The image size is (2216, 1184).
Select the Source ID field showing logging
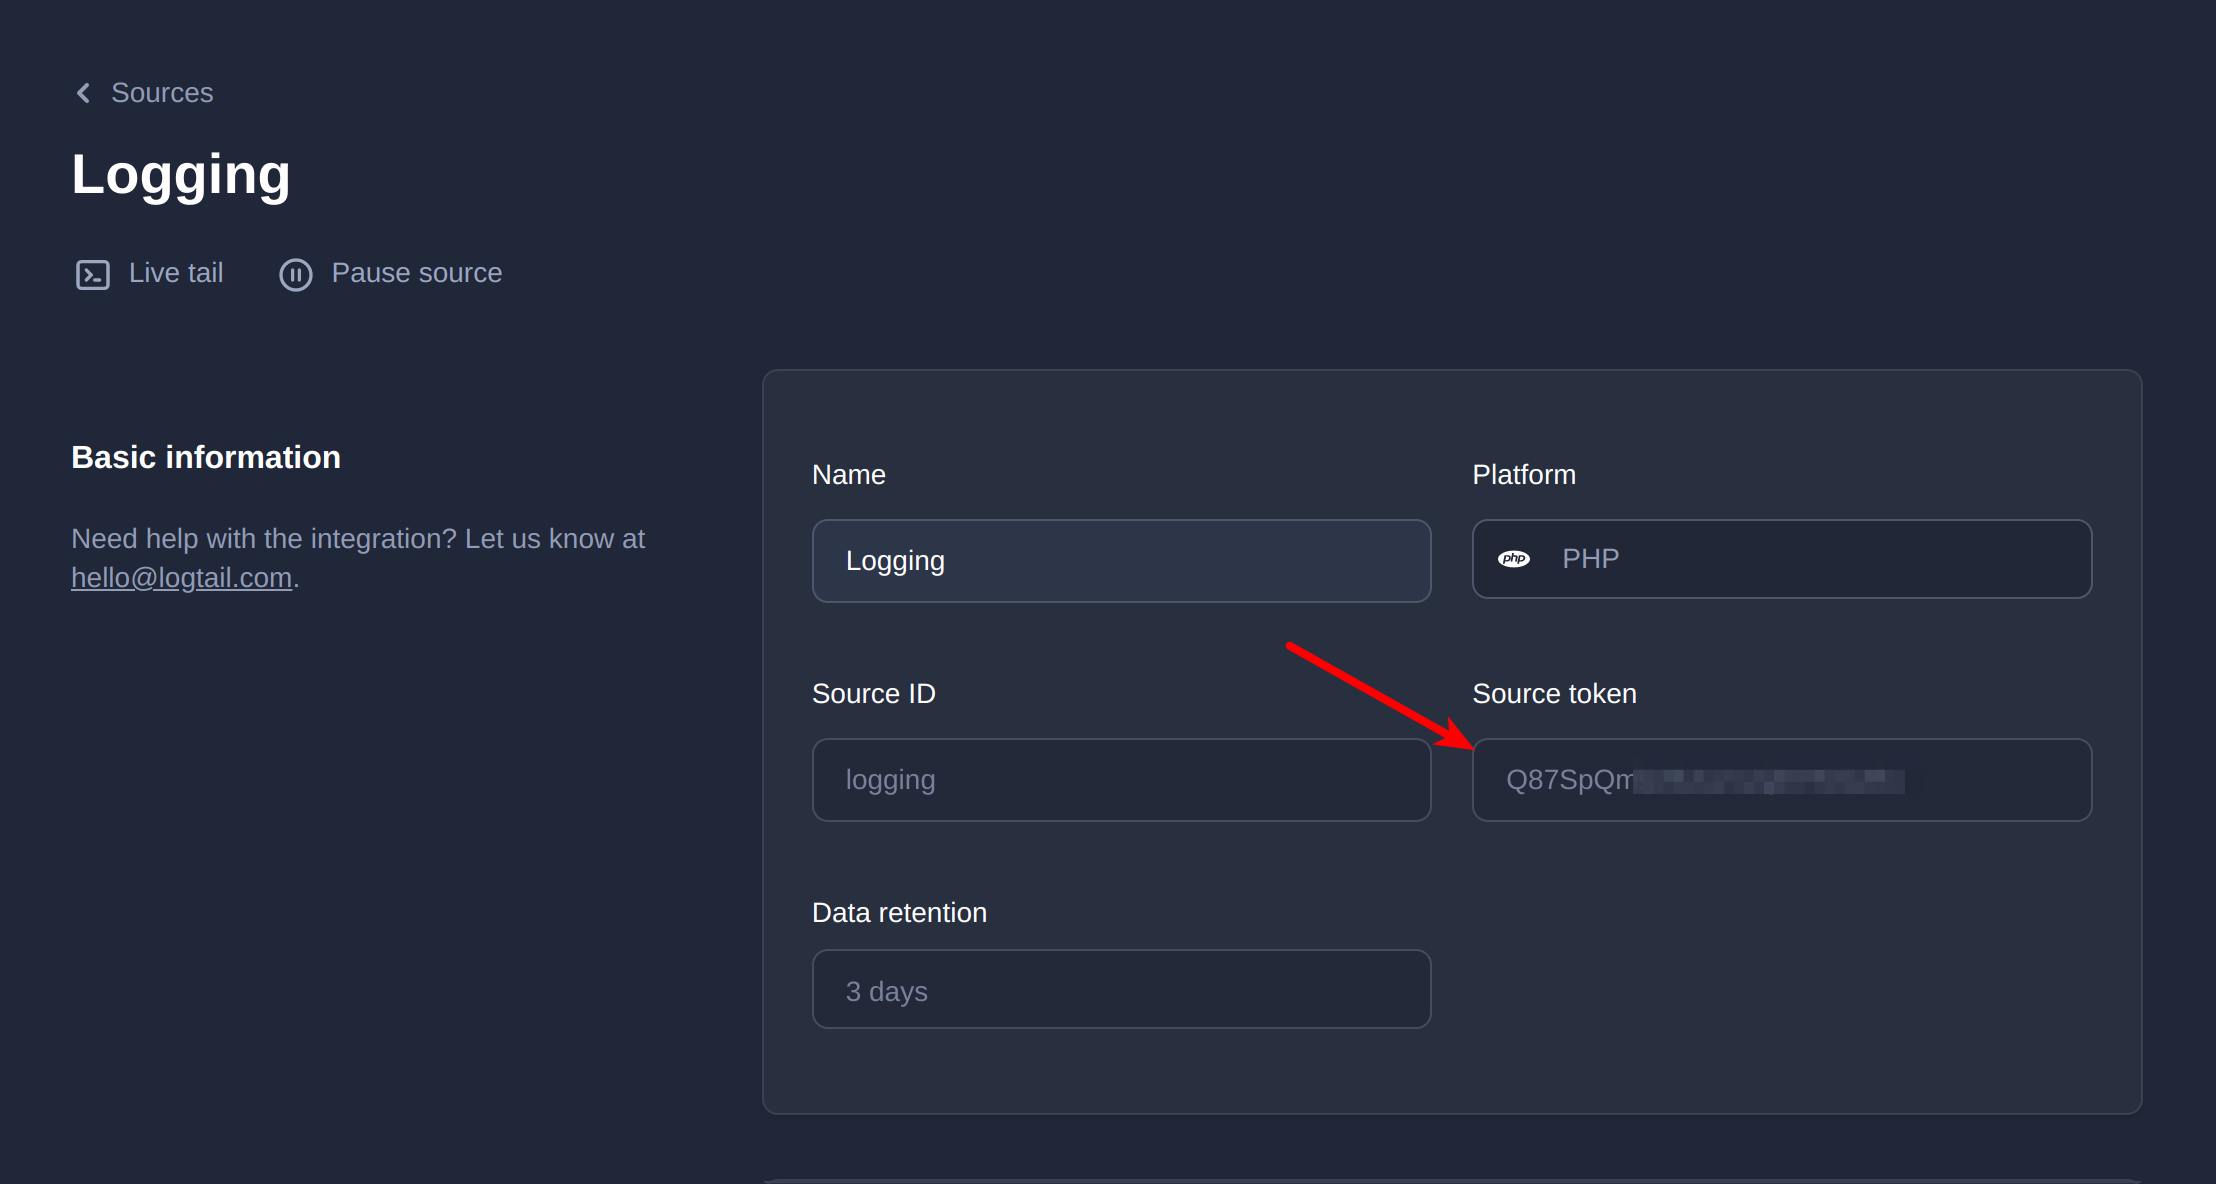pyautogui.click(x=1120, y=779)
